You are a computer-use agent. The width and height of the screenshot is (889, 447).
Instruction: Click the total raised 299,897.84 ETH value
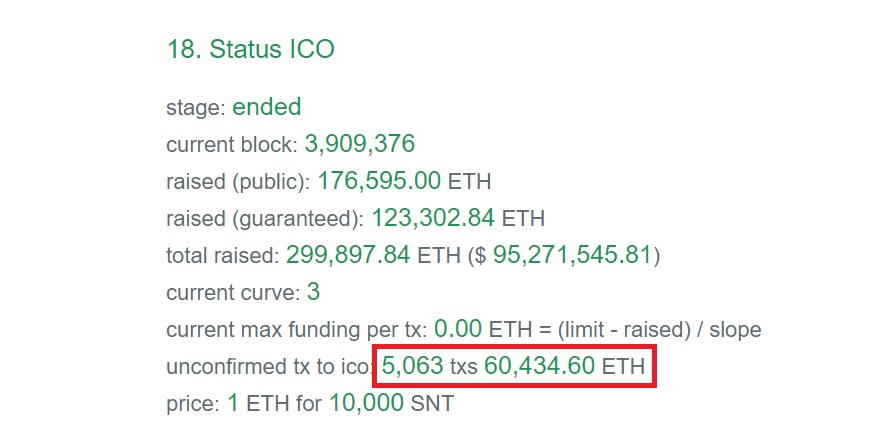372,255
